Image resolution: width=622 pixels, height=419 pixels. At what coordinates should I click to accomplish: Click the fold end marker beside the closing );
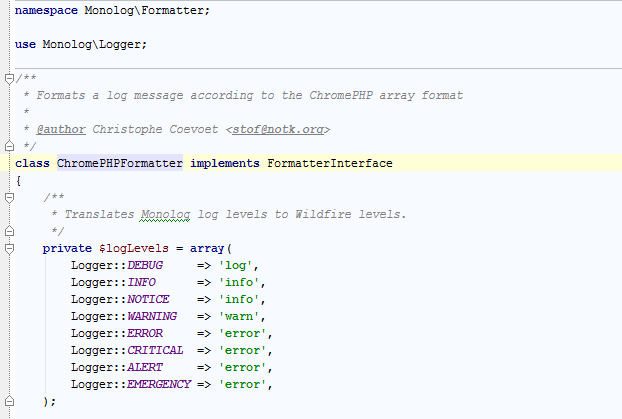click(x=10, y=401)
